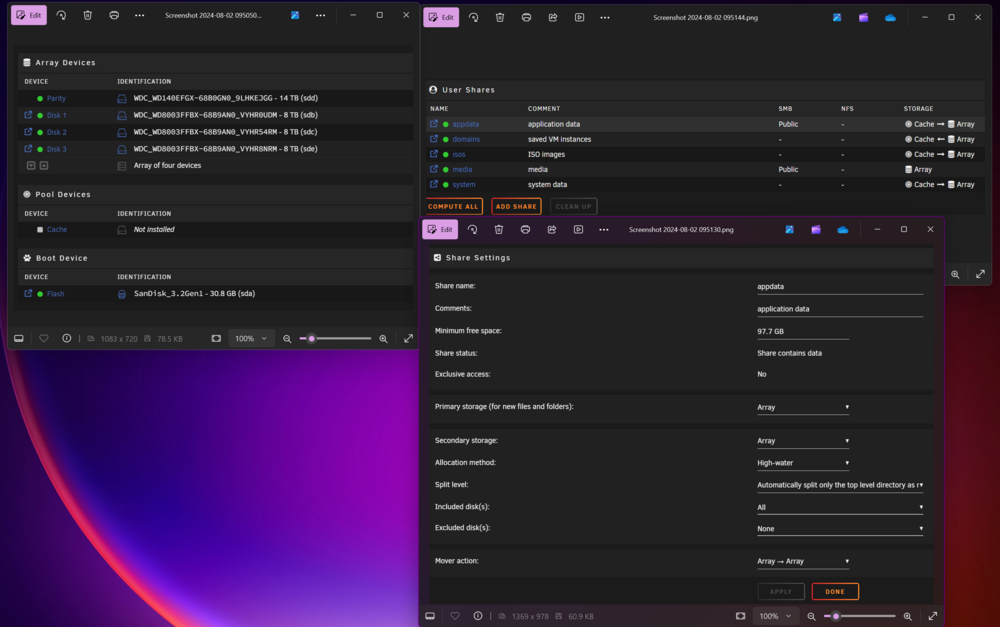The width and height of the screenshot is (1000, 627).
Task: Show file info in the left window status bar
Action: click(x=66, y=339)
